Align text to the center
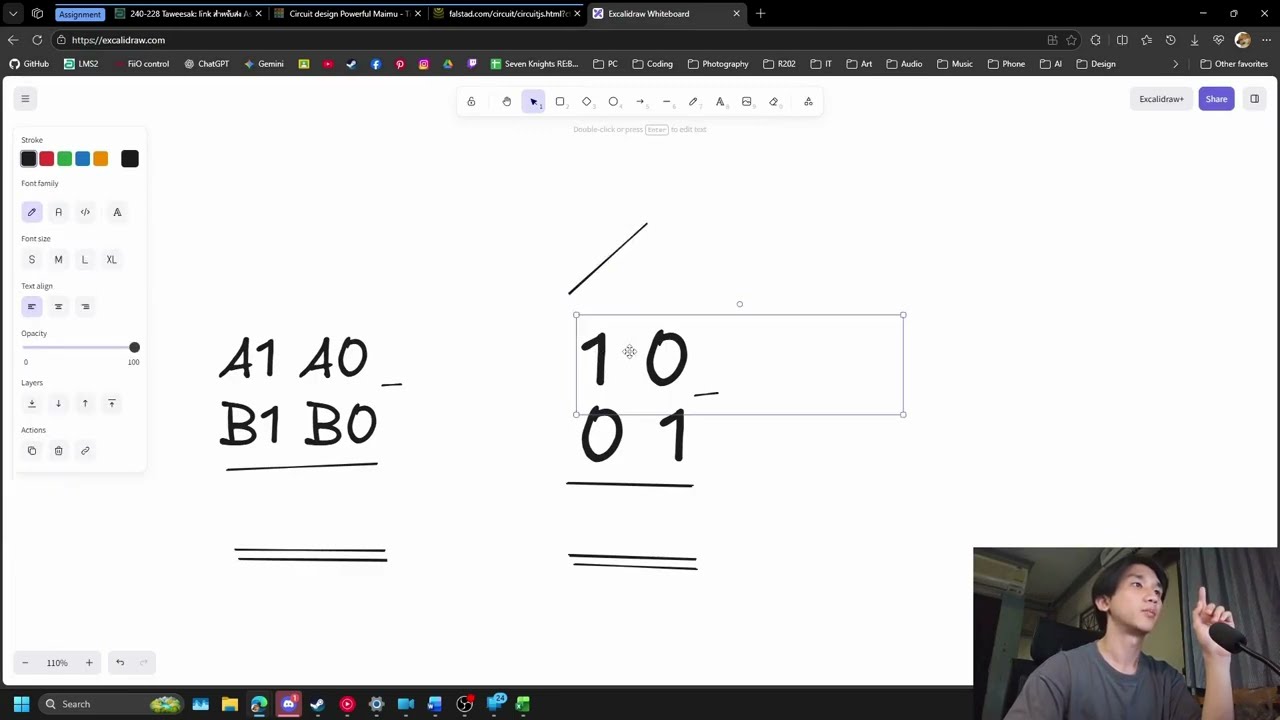This screenshot has height=720, width=1280. tap(58, 307)
